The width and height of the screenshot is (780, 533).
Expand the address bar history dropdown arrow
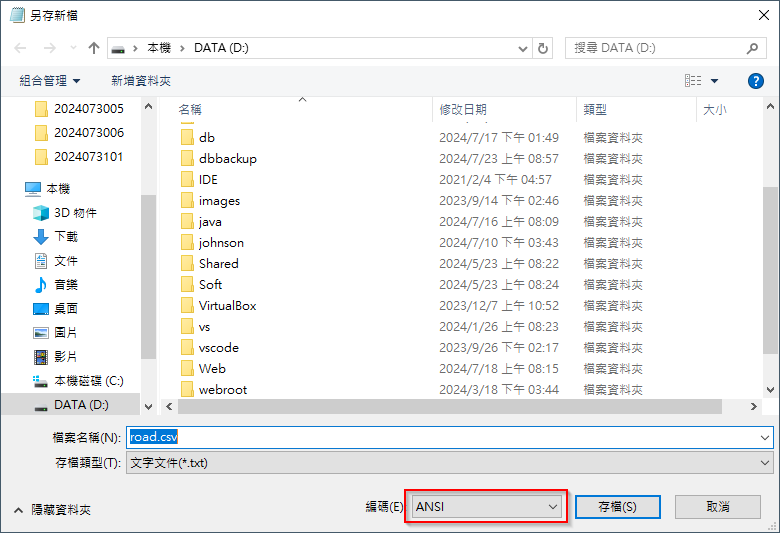(x=522, y=48)
